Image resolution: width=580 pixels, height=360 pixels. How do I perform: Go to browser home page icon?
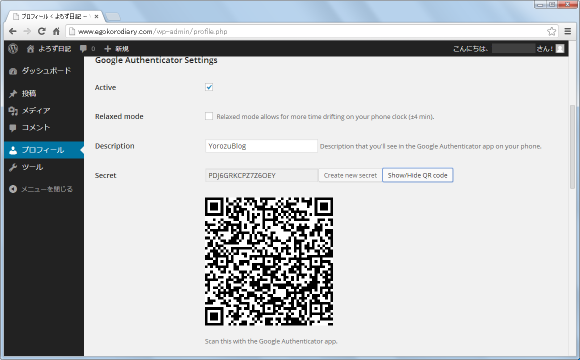(56, 31)
